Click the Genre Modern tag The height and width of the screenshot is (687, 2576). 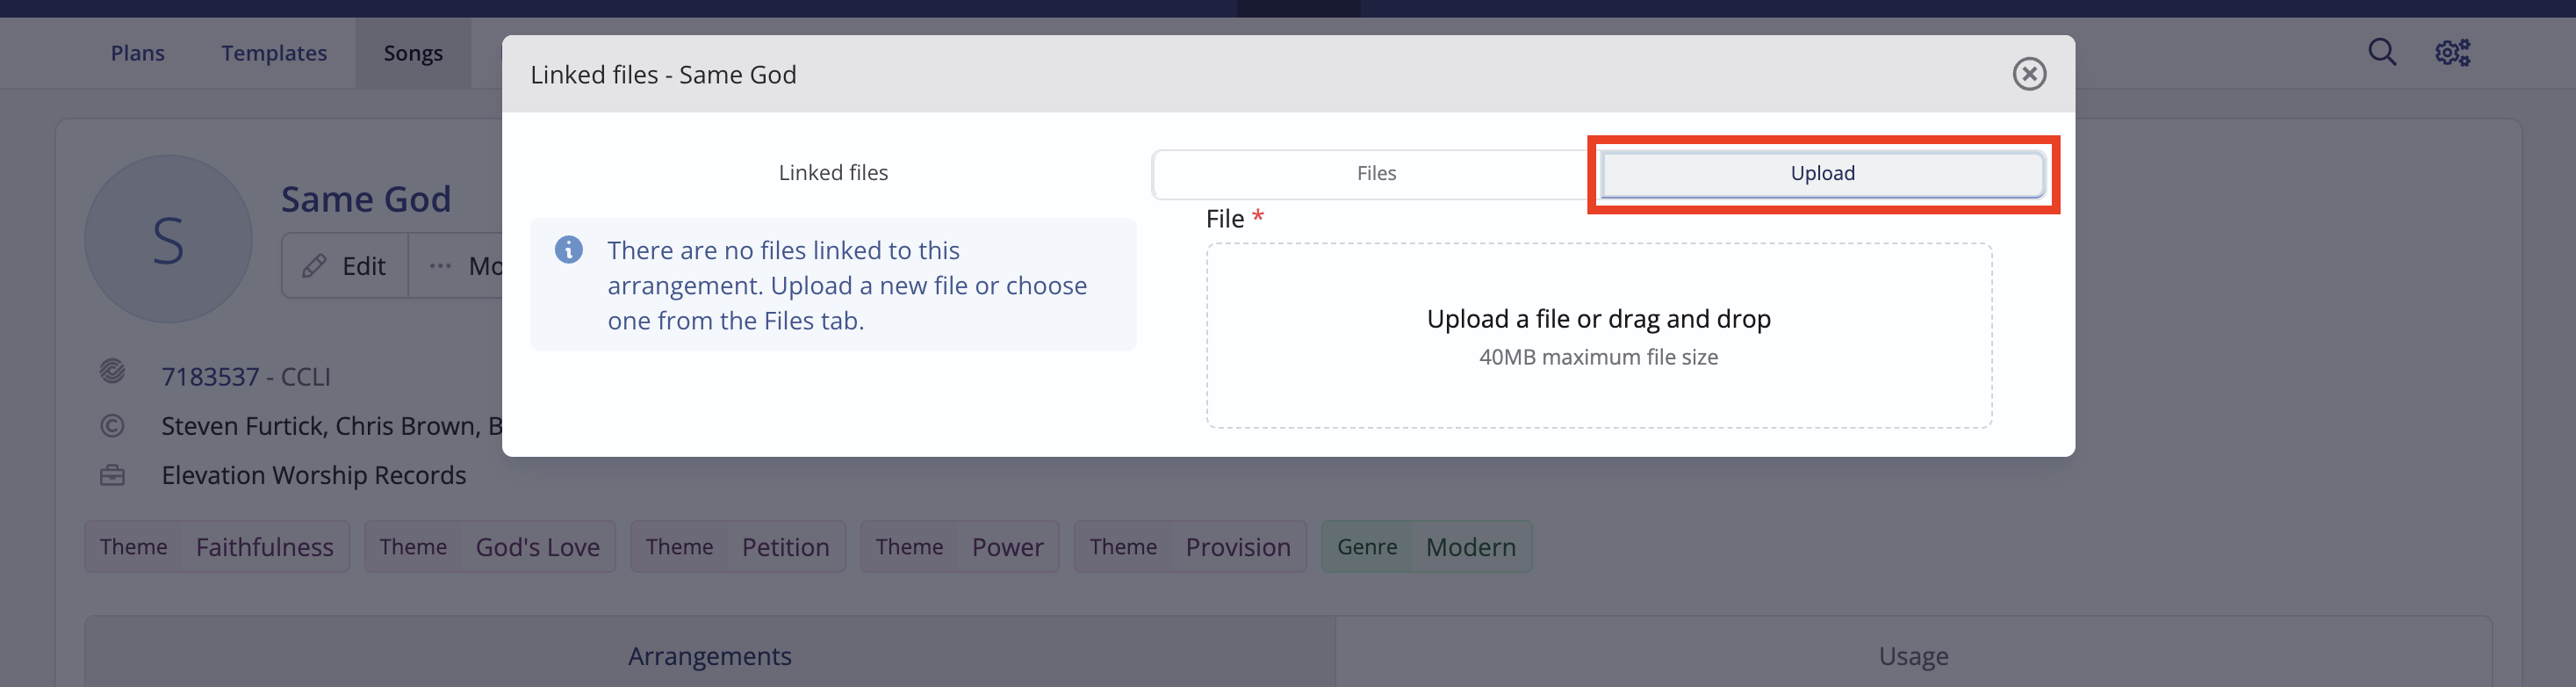[1427, 547]
